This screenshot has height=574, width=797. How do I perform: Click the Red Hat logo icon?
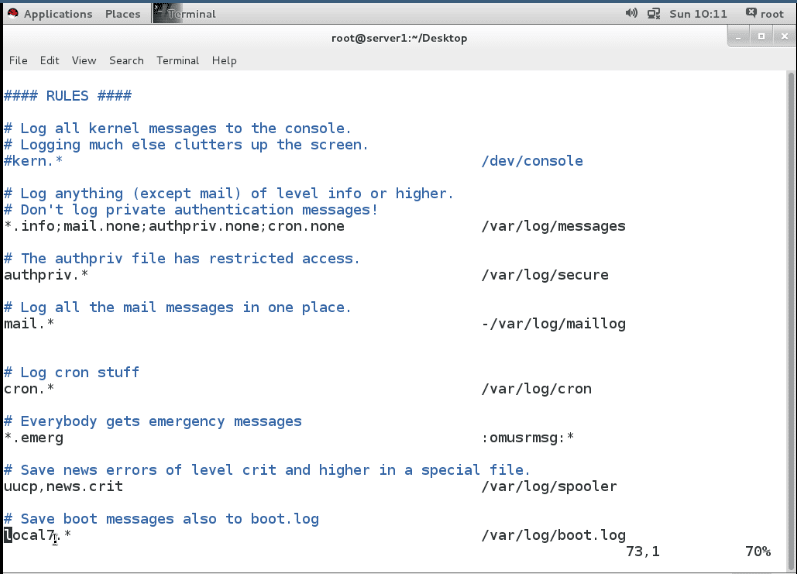(x=13, y=13)
